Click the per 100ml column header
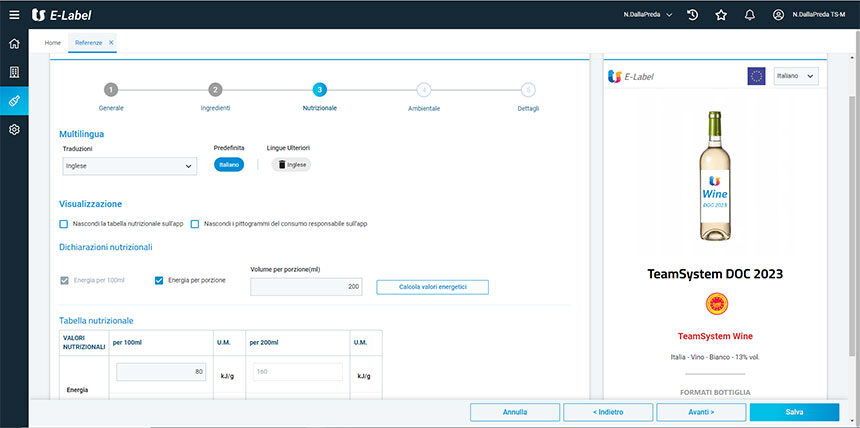 [x=125, y=342]
